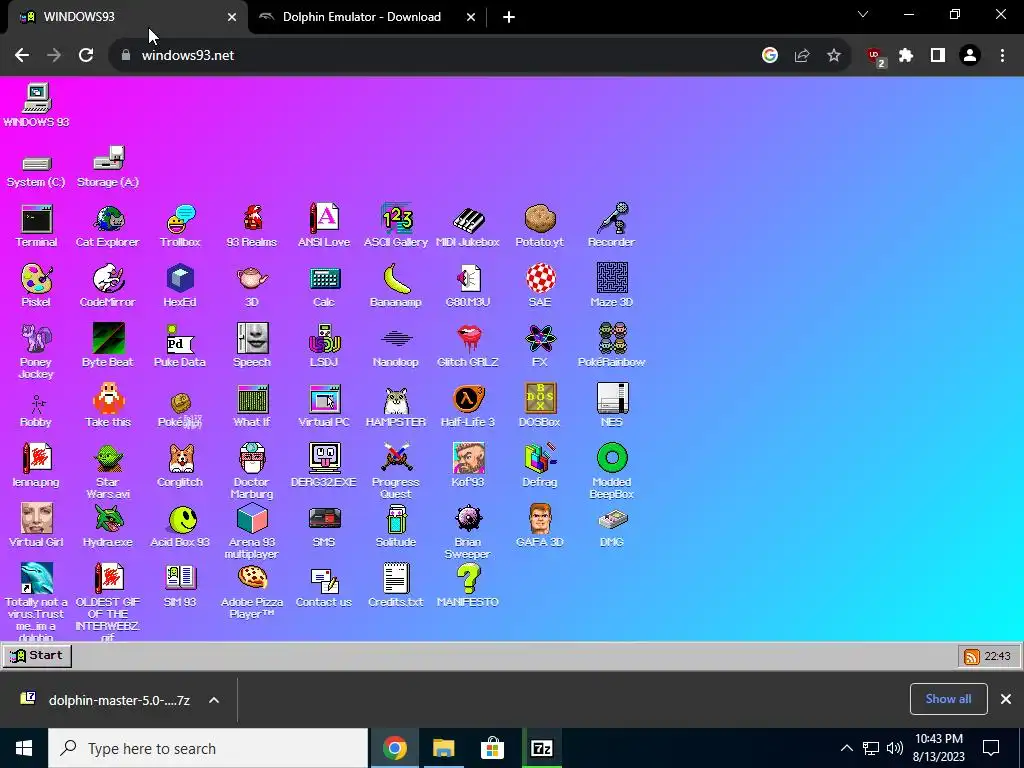Open the Terminal desktop icon
The image size is (1024, 768).
coord(36,226)
